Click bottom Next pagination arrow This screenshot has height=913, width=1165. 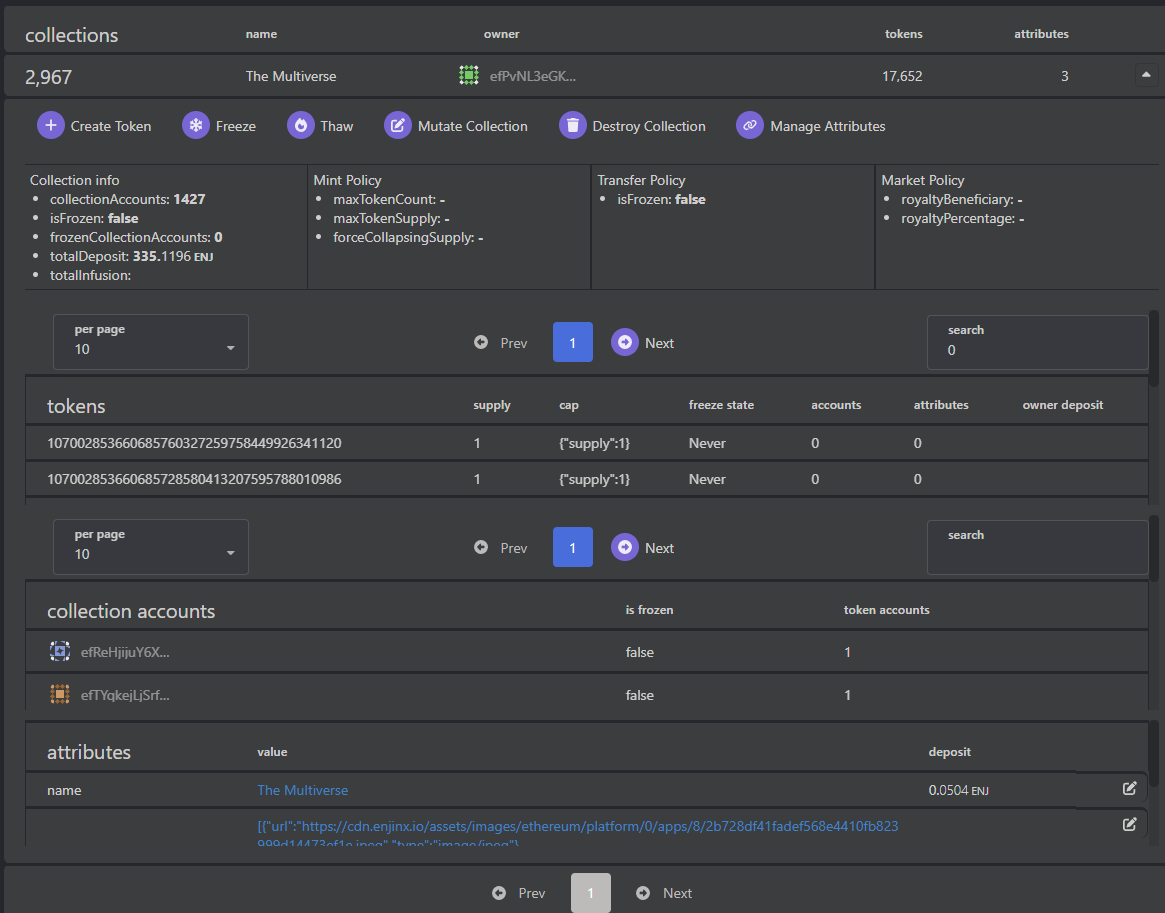click(643, 893)
